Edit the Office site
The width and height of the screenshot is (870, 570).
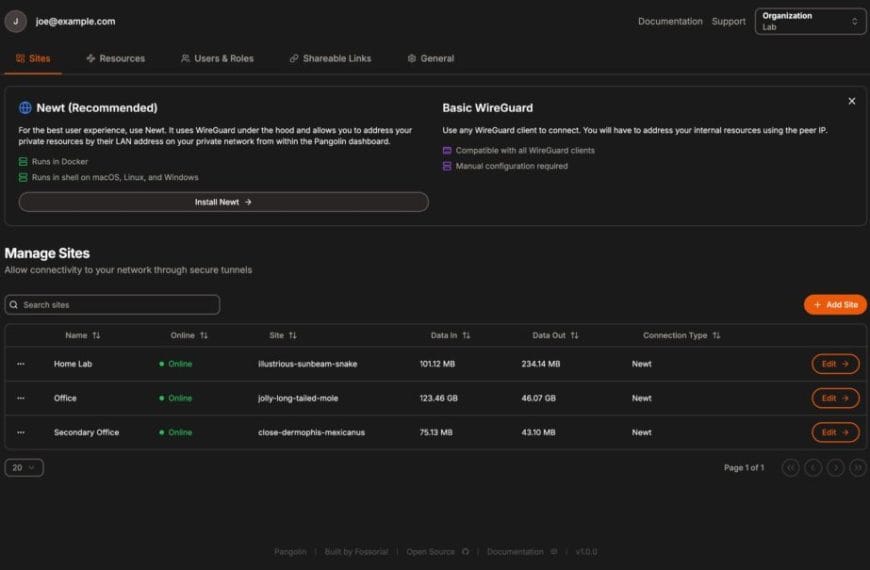[835, 398]
